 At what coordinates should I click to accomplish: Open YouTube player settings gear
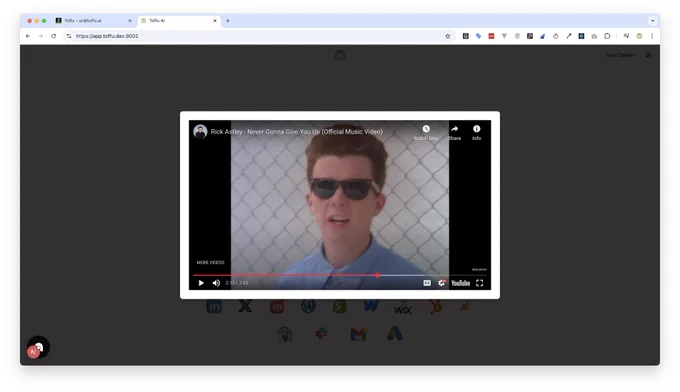tap(441, 283)
